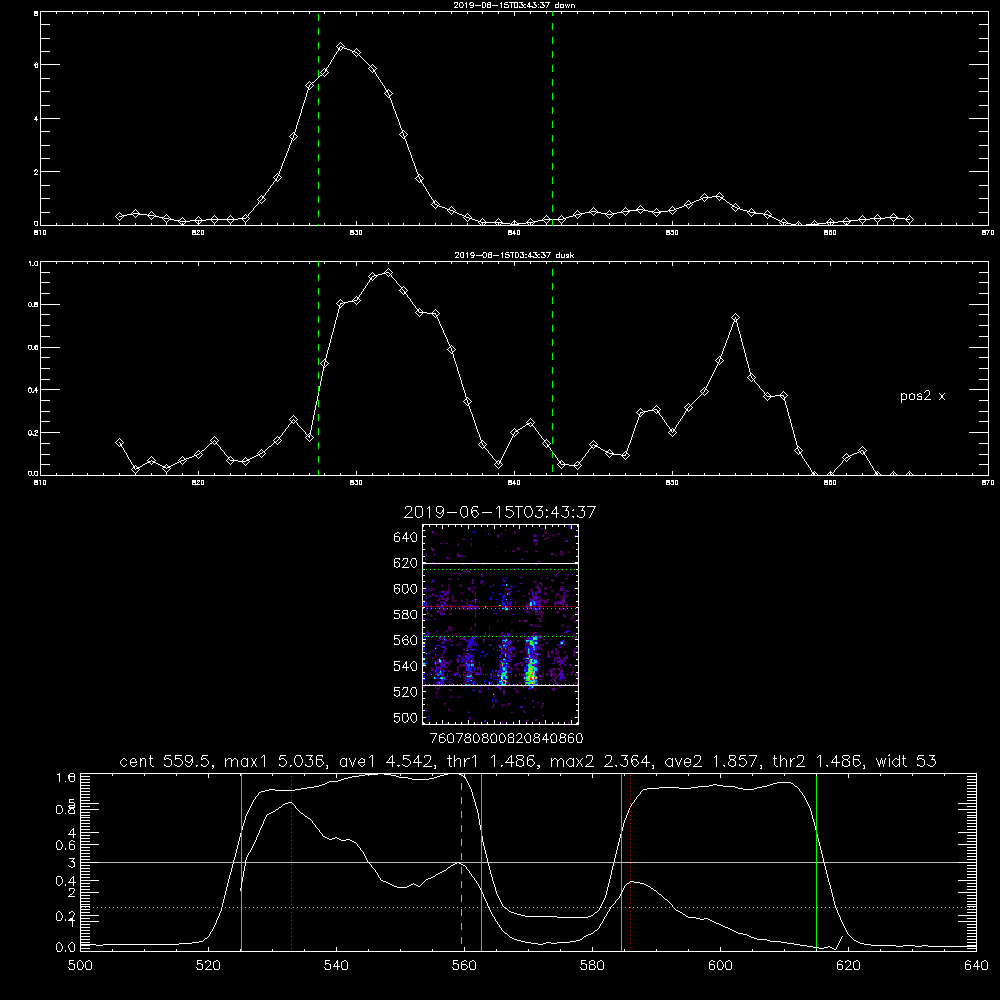Click the '560' x-axis label of bottom plot

coord(464,966)
